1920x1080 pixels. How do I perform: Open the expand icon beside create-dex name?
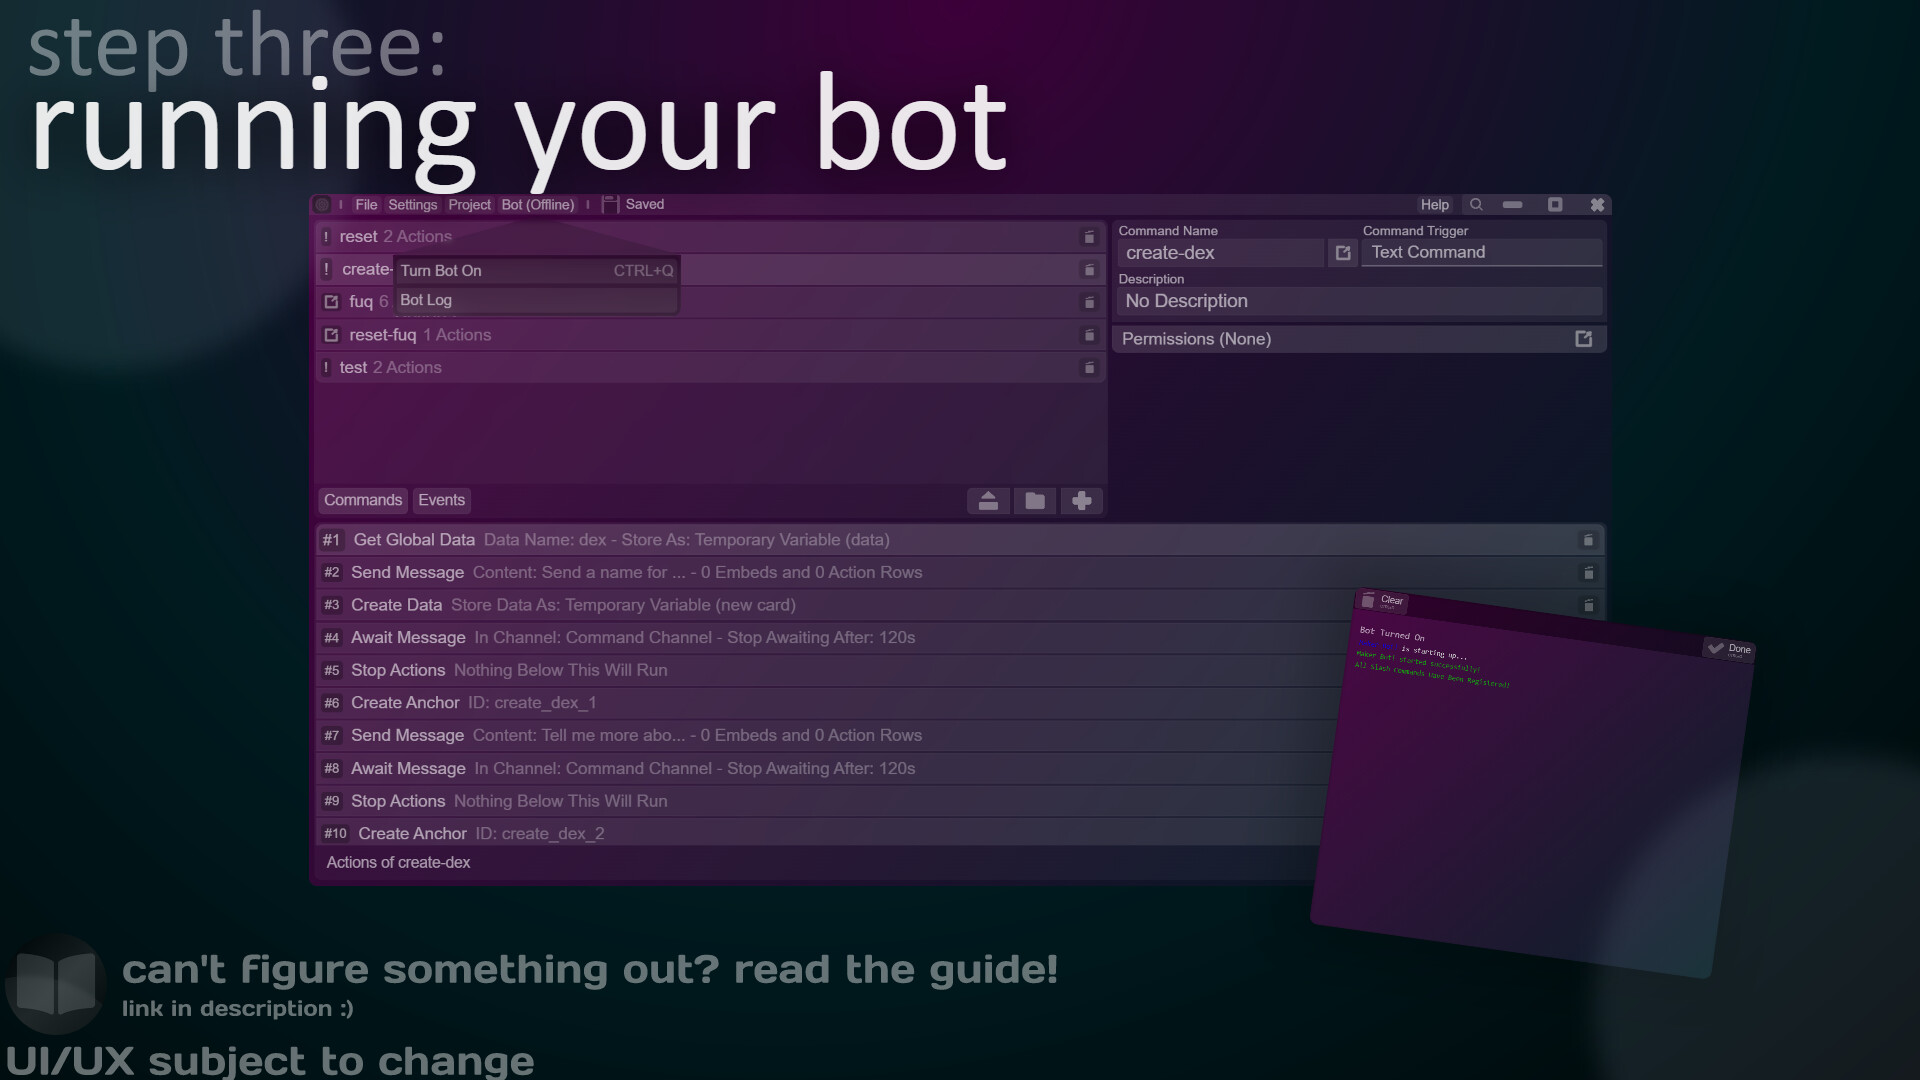(x=1342, y=253)
